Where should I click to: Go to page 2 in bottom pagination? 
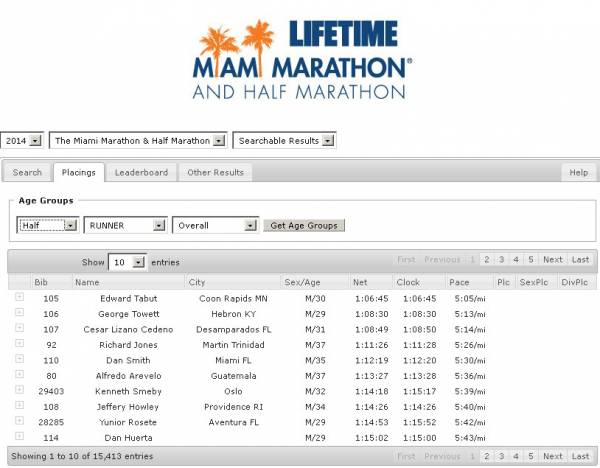[487, 456]
